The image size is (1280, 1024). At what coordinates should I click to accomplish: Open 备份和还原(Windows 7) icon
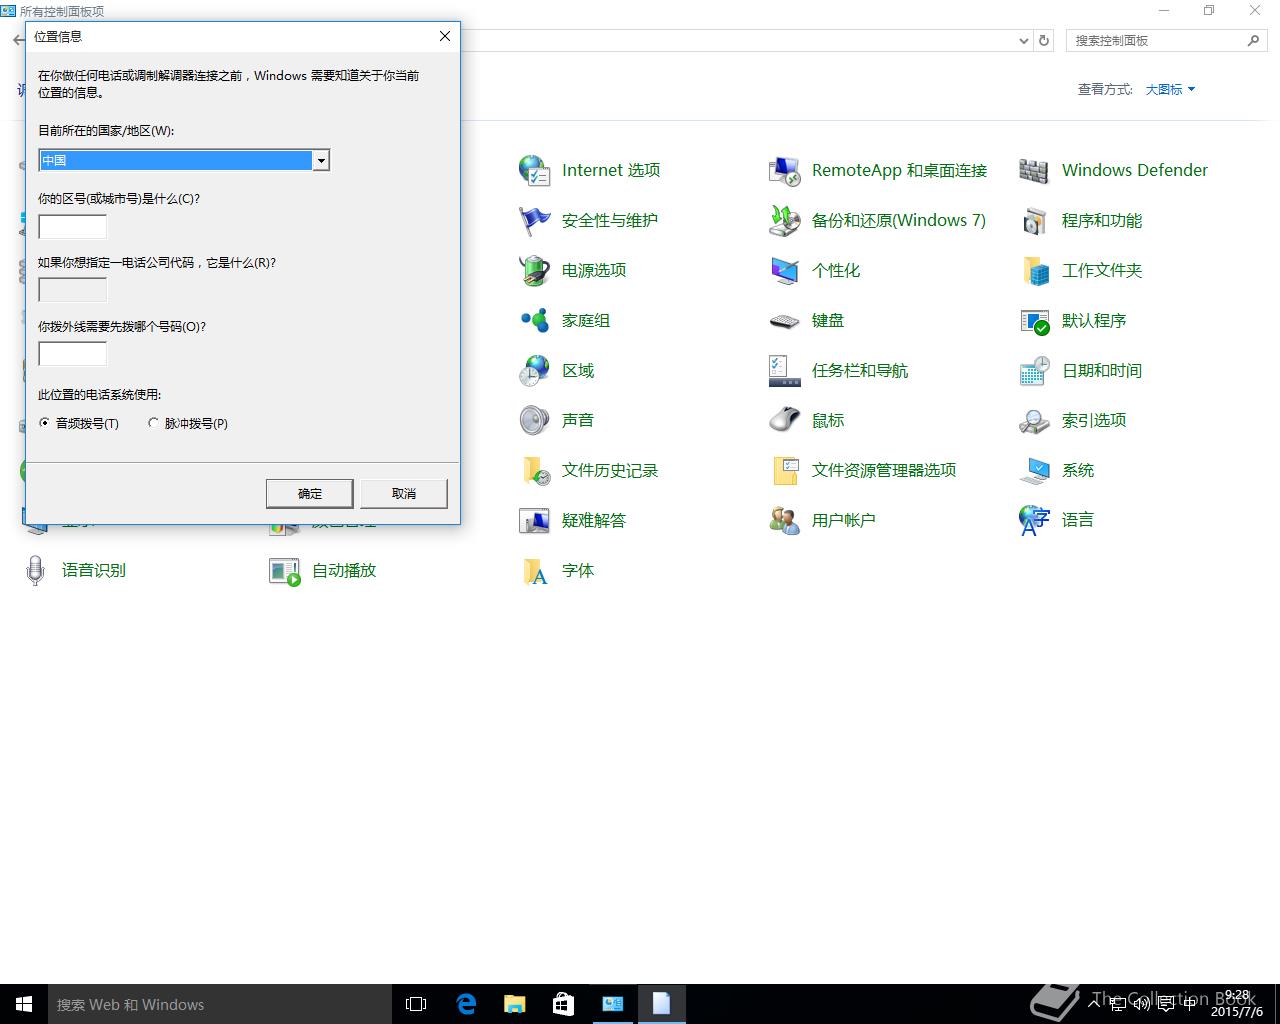(x=784, y=220)
